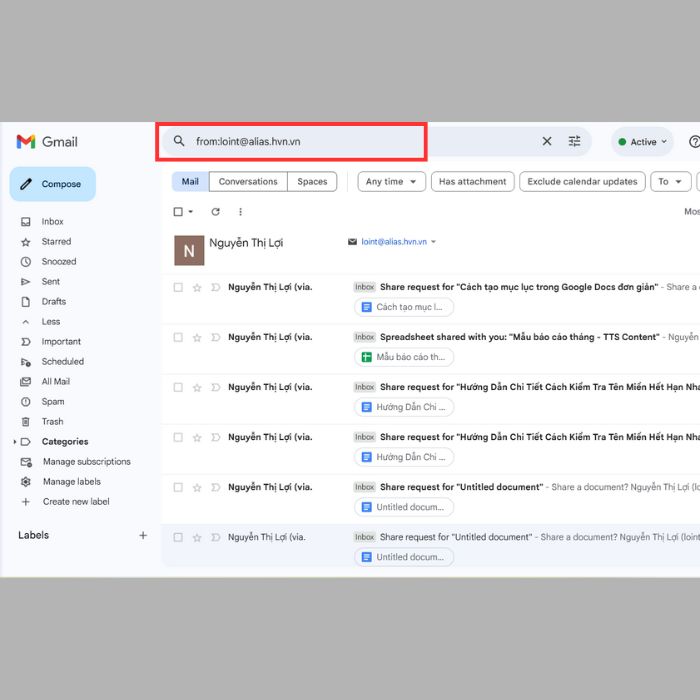The width and height of the screenshot is (700, 700).
Task: Collapse the sidebar with Less
Action: pos(50,322)
